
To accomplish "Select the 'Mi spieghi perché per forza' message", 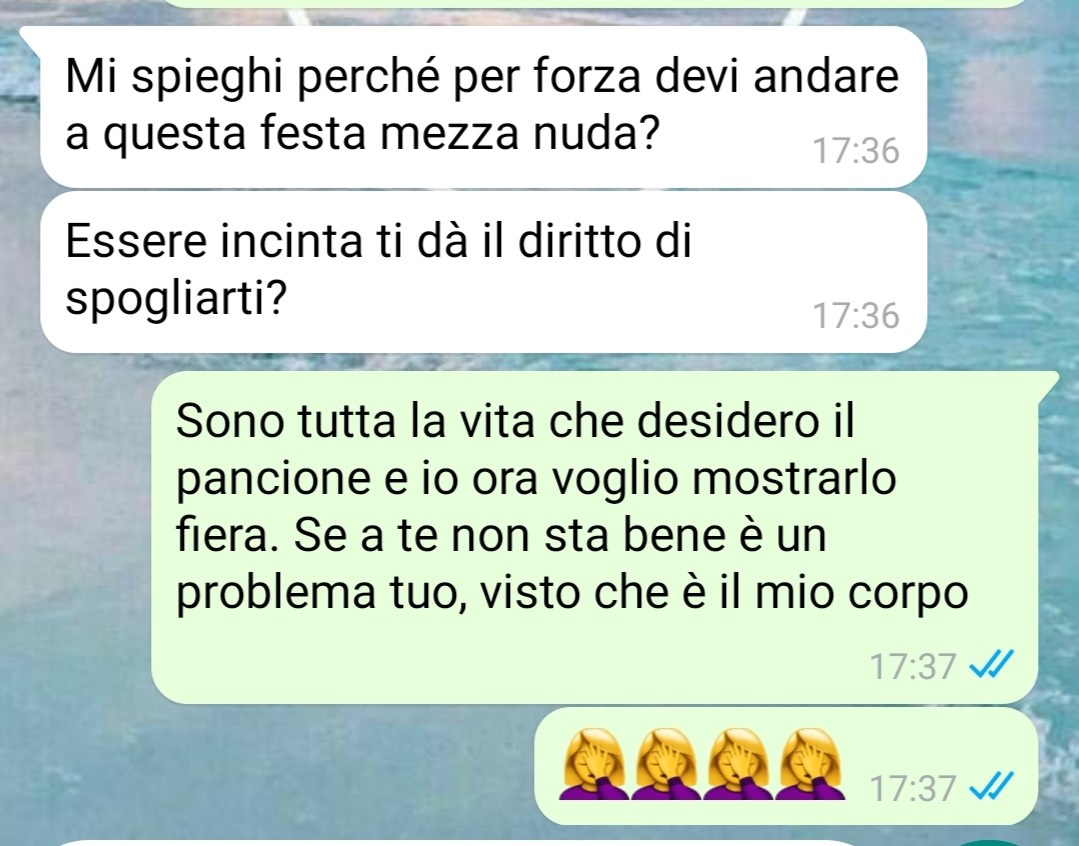I will click(484, 107).
